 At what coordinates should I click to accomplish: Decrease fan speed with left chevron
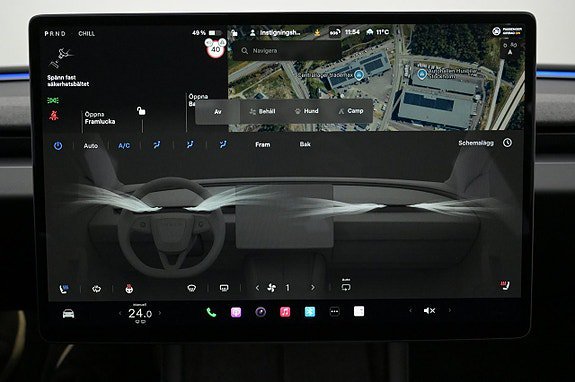[x=257, y=288]
